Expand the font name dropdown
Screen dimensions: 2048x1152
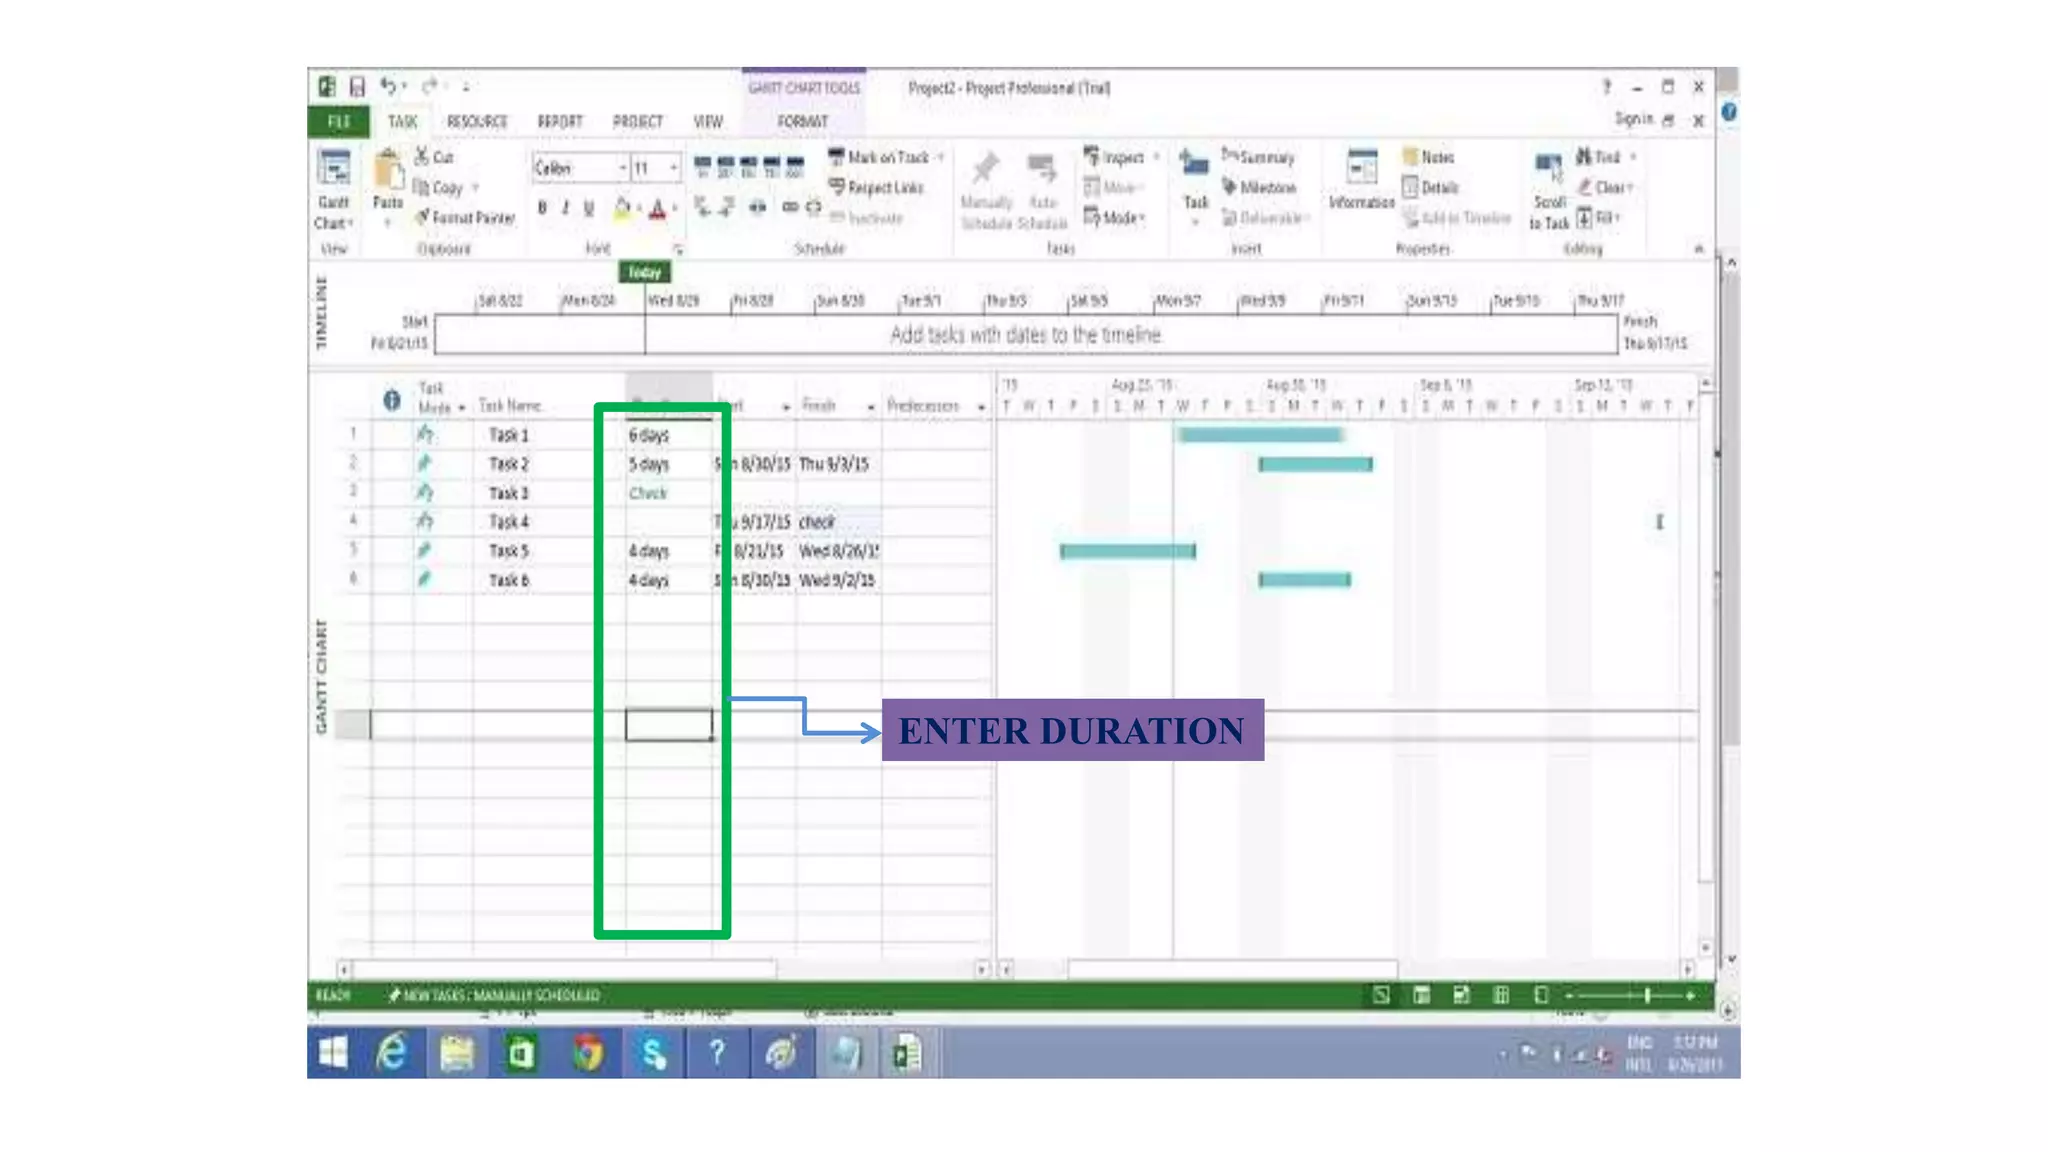coord(622,168)
